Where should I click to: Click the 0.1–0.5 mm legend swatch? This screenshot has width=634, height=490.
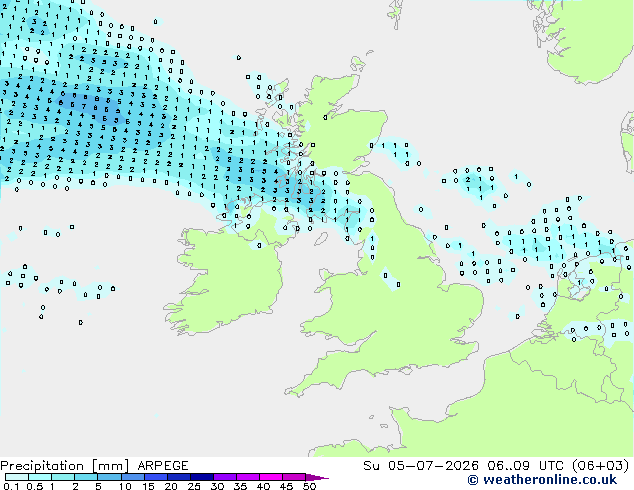pos(17,477)
